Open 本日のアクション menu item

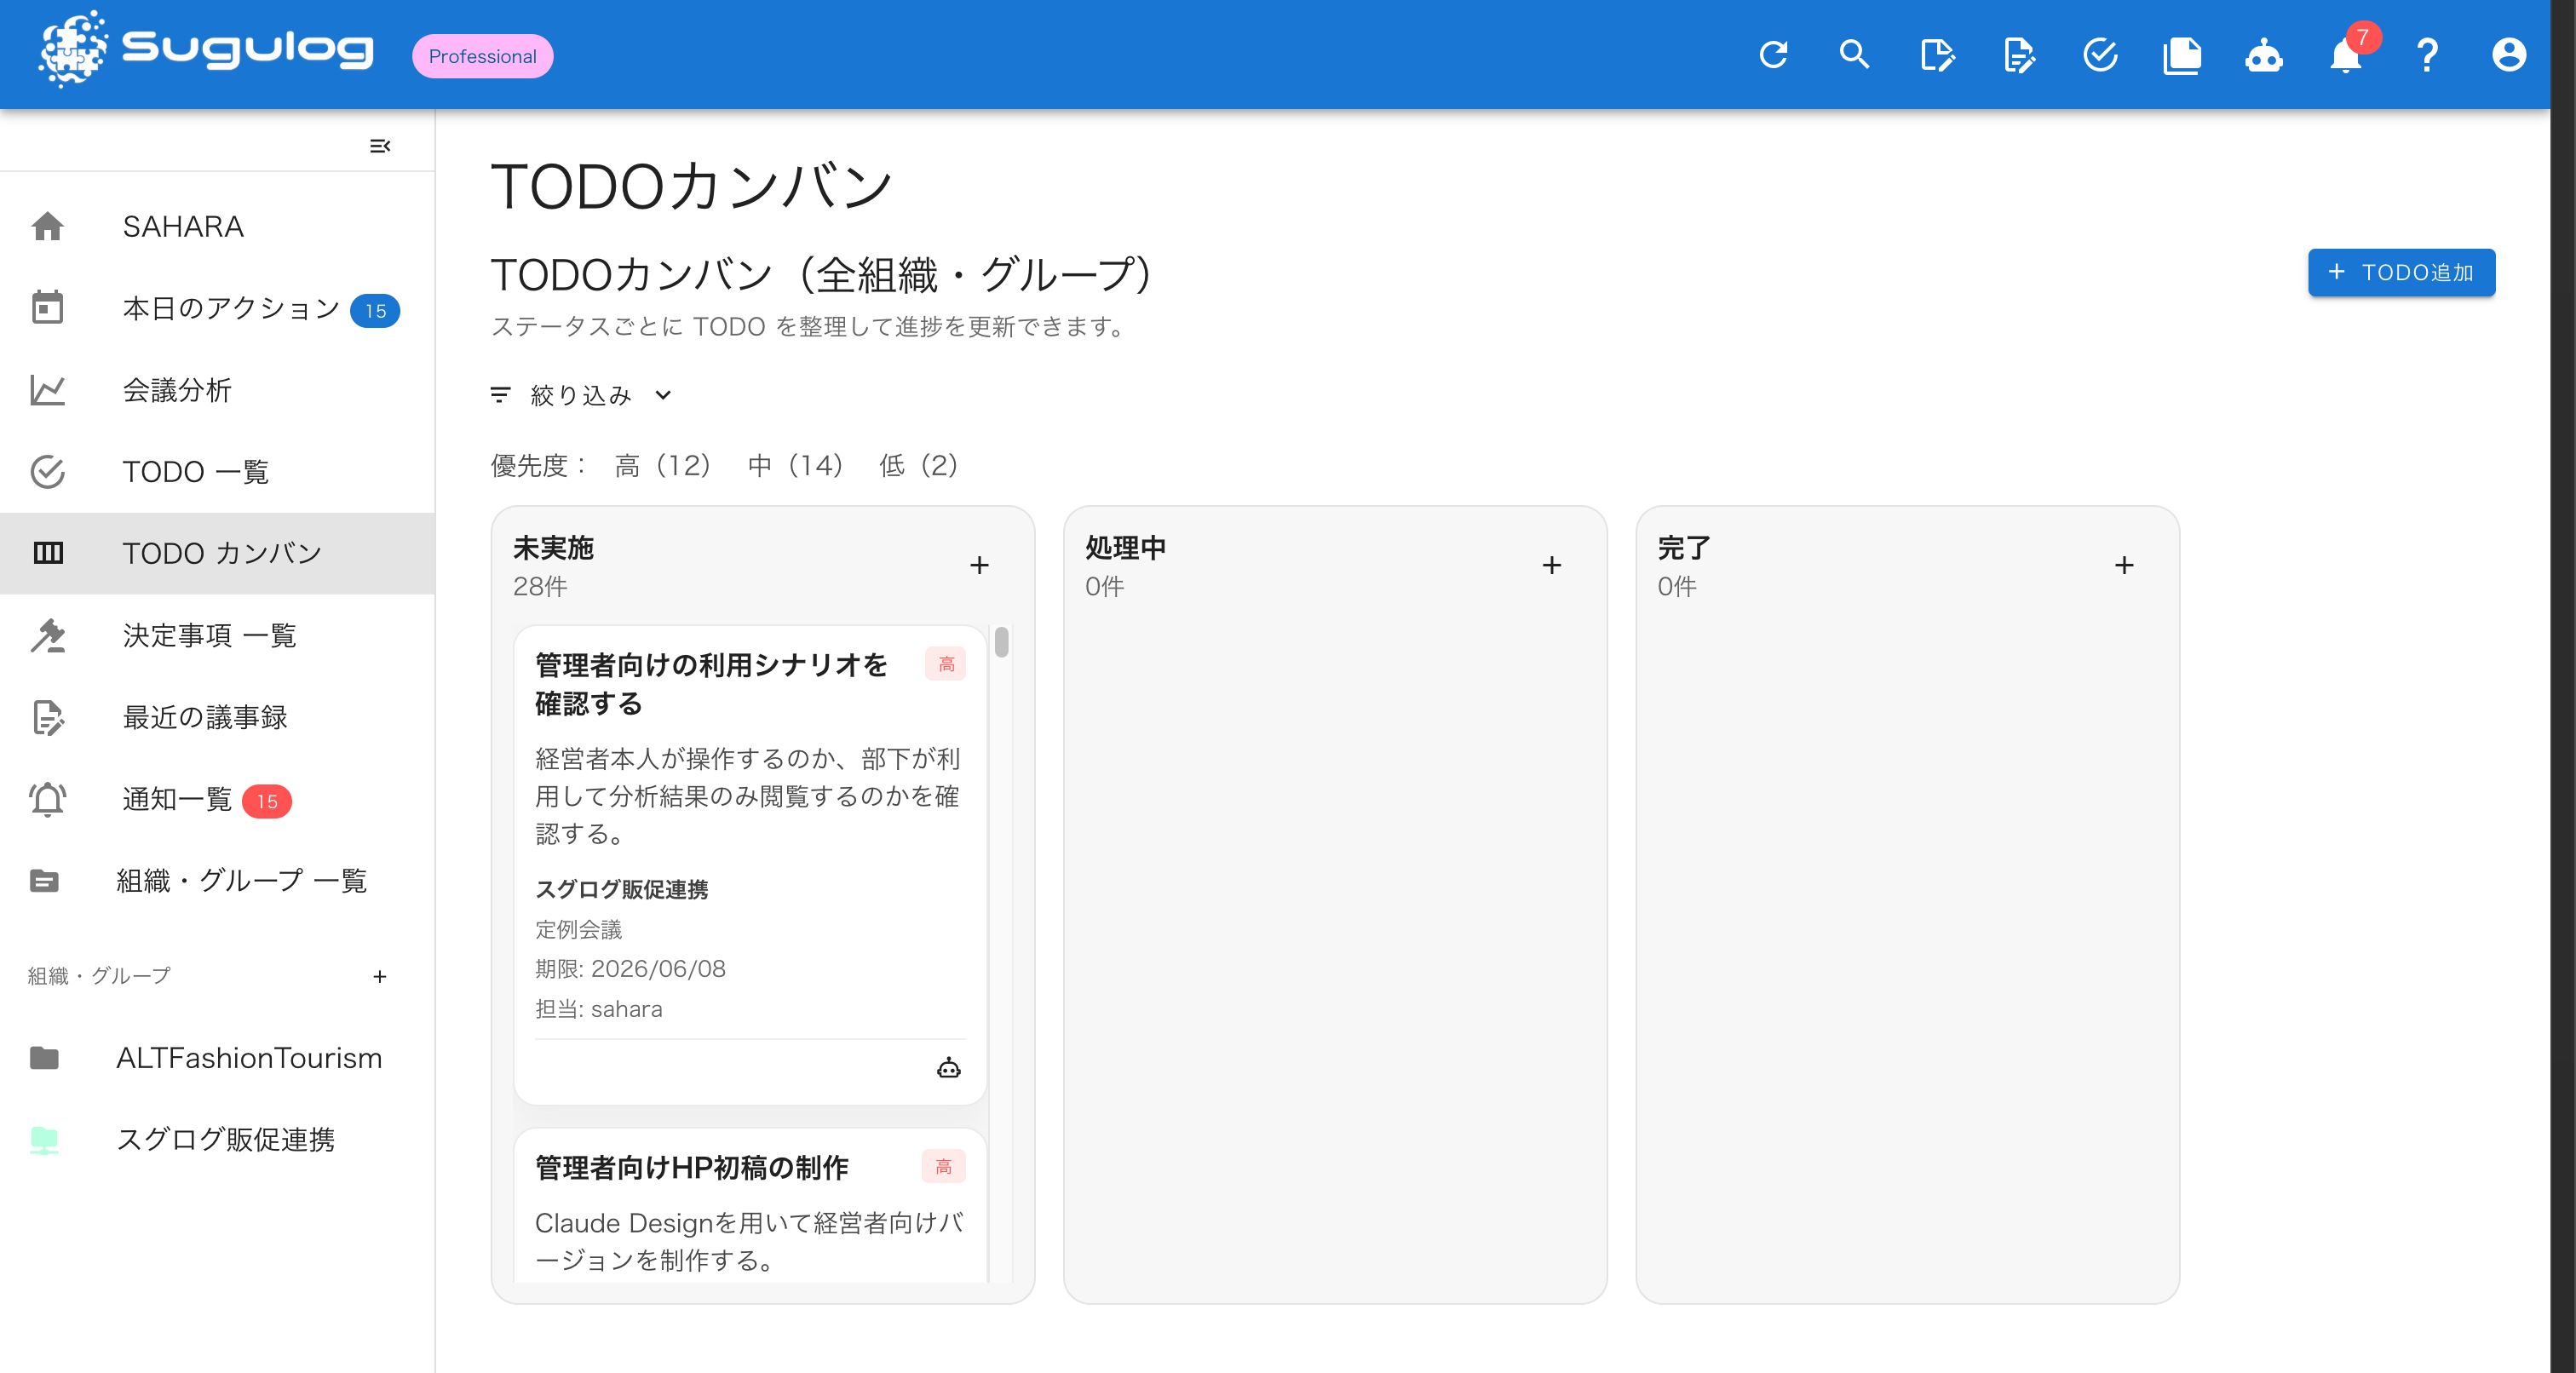217,309
